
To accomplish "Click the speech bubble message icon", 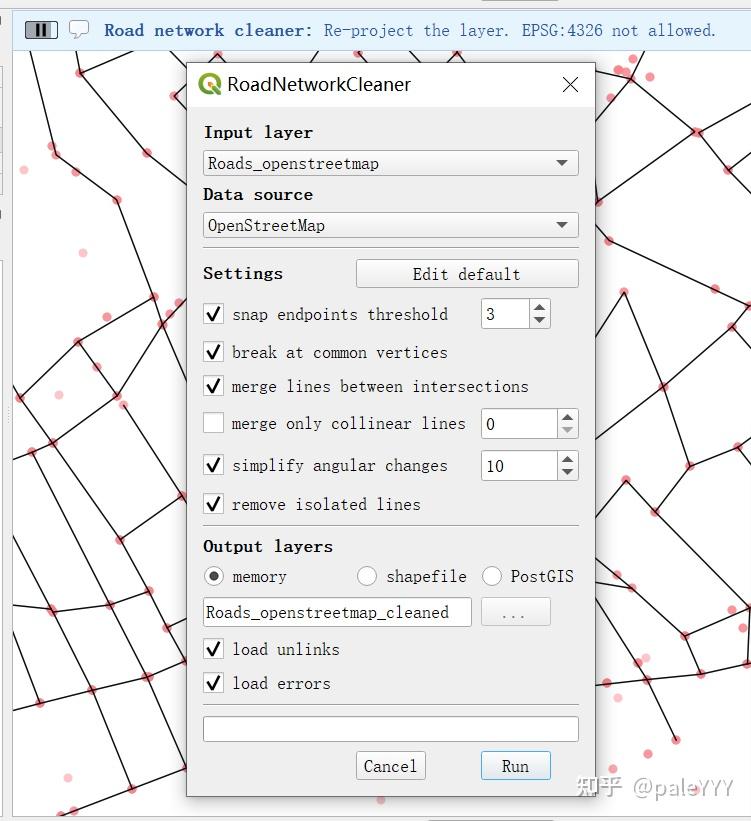I will tap(79, 29).
